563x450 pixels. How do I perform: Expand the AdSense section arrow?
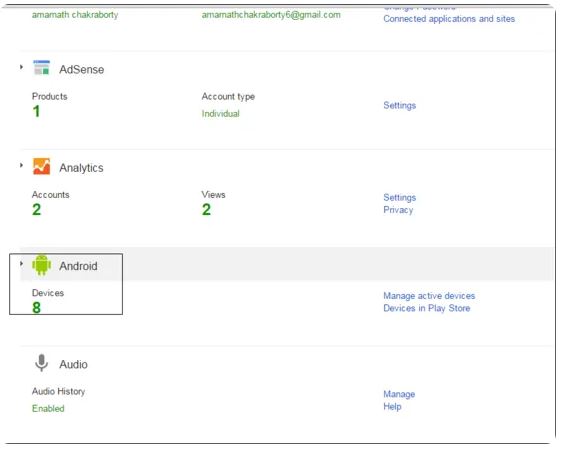[x=22, y=67]
